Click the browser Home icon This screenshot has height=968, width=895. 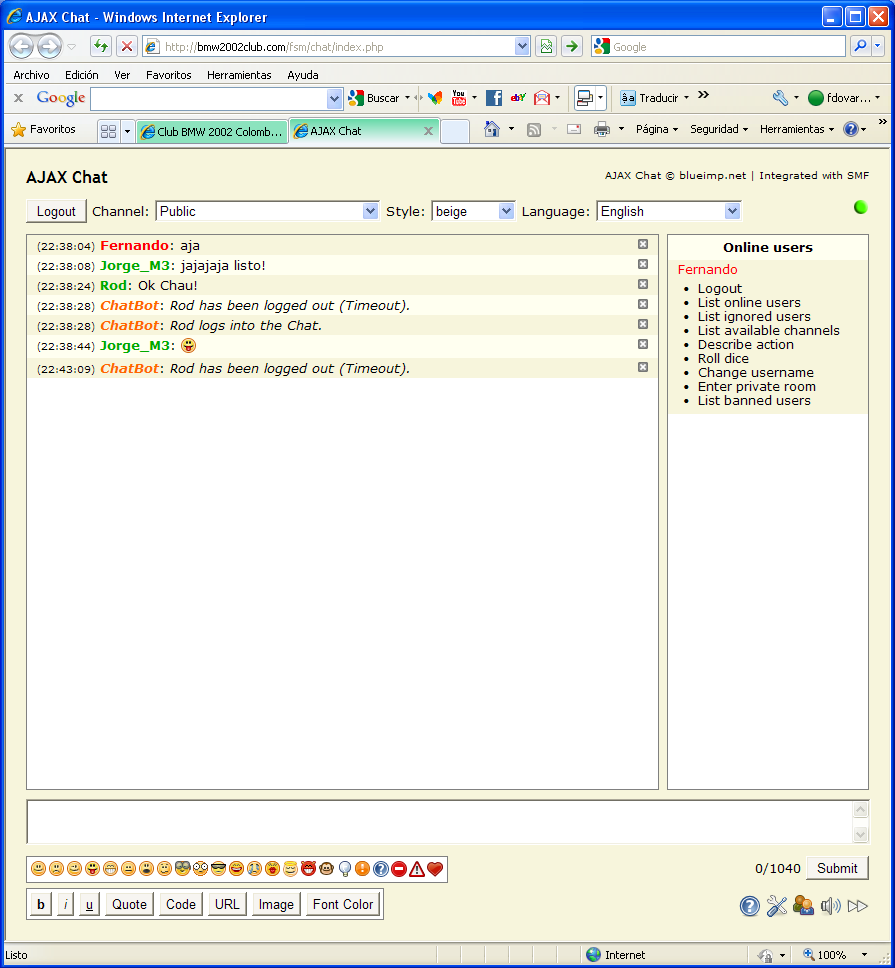point(492,129)
